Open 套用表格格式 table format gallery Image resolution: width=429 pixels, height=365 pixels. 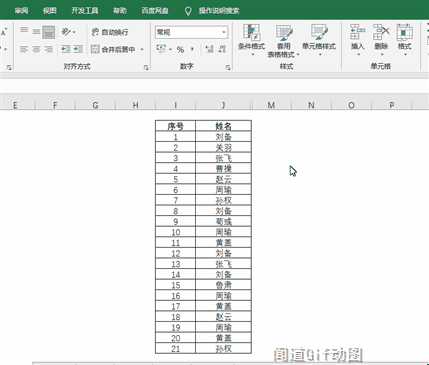(284, 41)
